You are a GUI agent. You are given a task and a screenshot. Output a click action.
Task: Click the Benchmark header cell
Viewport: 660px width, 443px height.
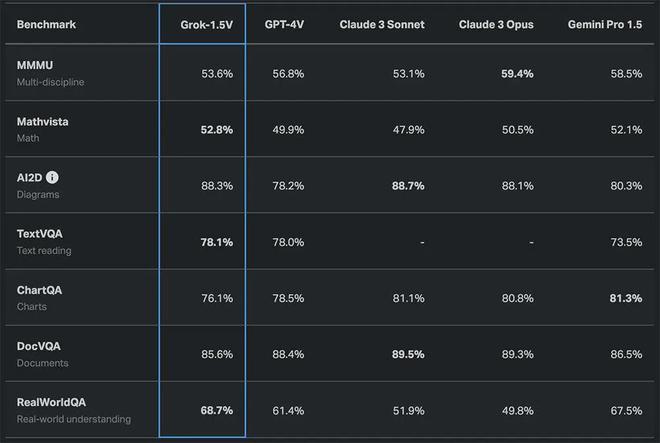(x=47, y=24)
